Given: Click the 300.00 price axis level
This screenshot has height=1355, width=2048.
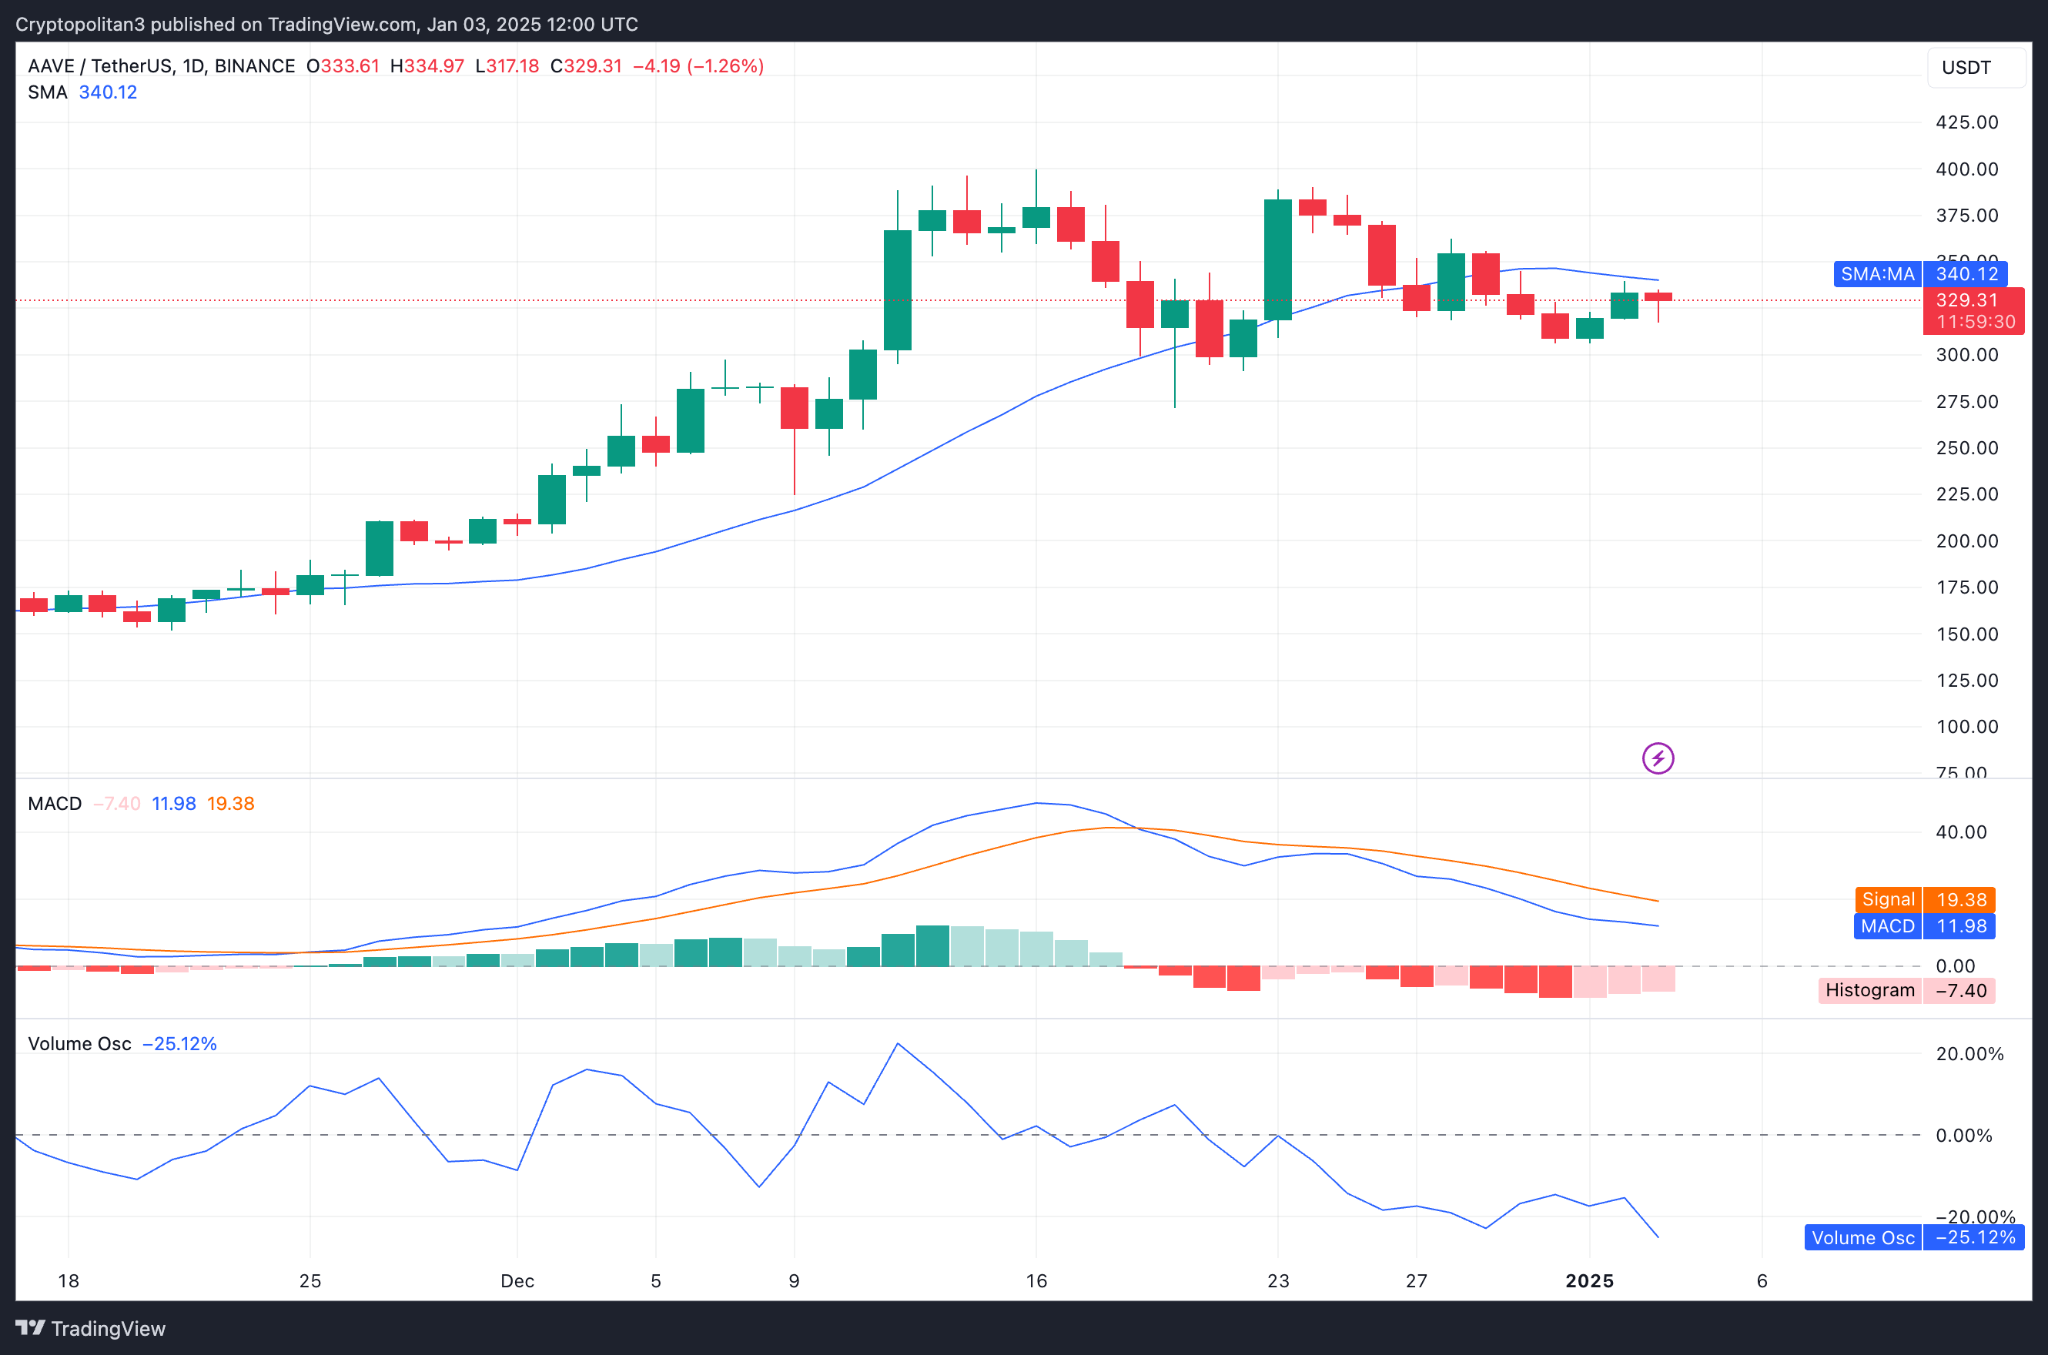Looking at the screenshot, I should click(x=1967, y=355).
